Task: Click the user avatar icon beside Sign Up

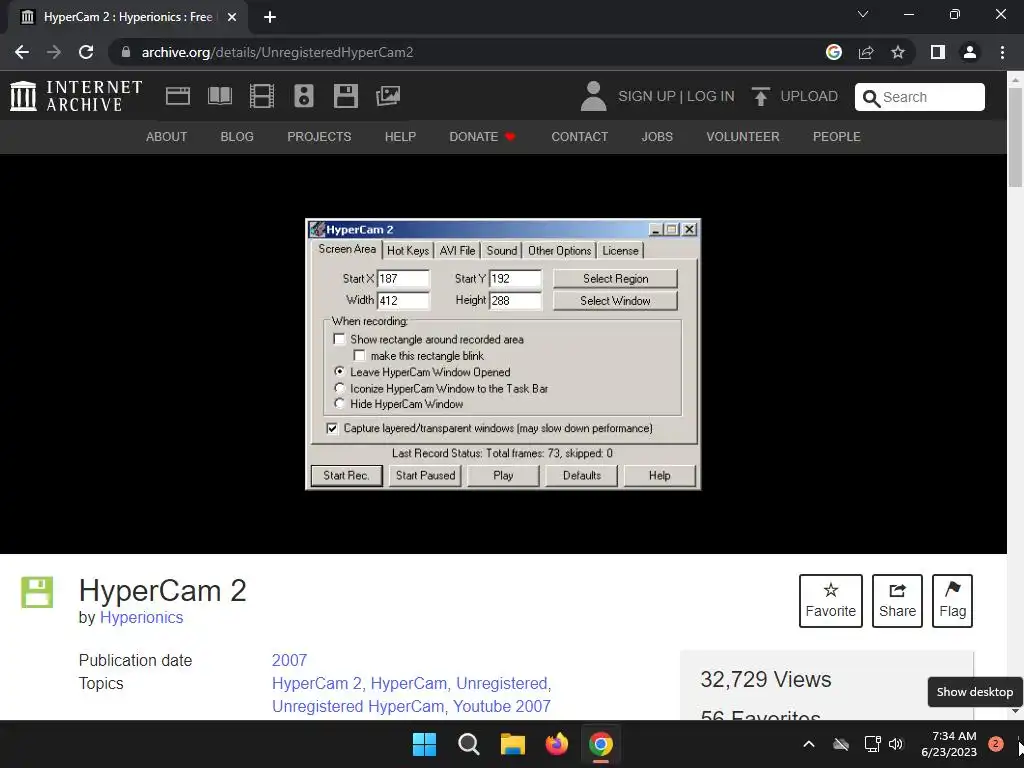Action: [593, 96]
